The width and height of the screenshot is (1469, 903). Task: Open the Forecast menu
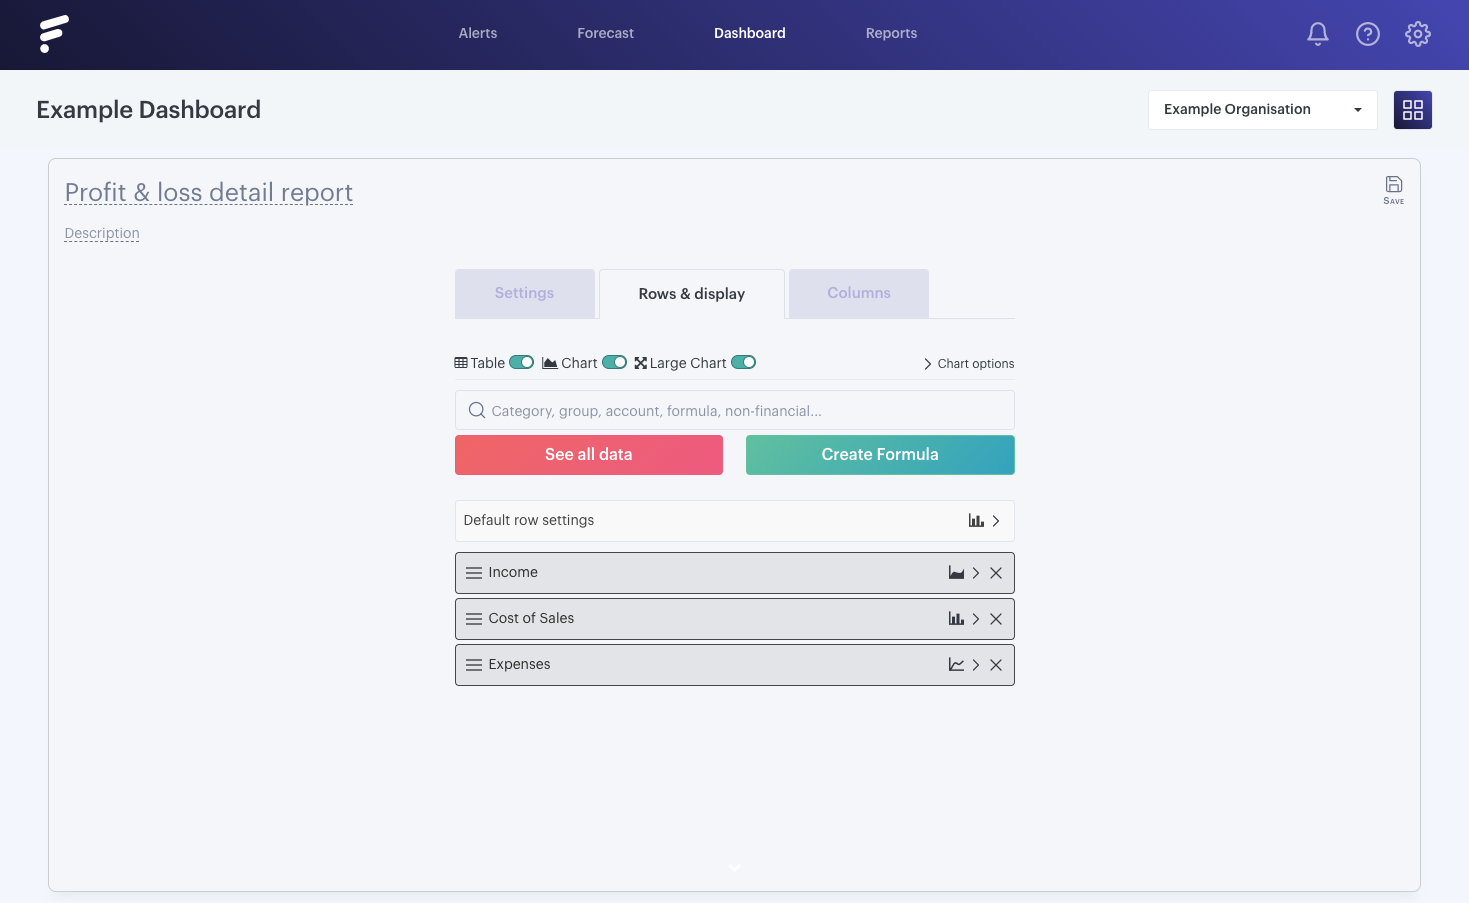[605, 33]
